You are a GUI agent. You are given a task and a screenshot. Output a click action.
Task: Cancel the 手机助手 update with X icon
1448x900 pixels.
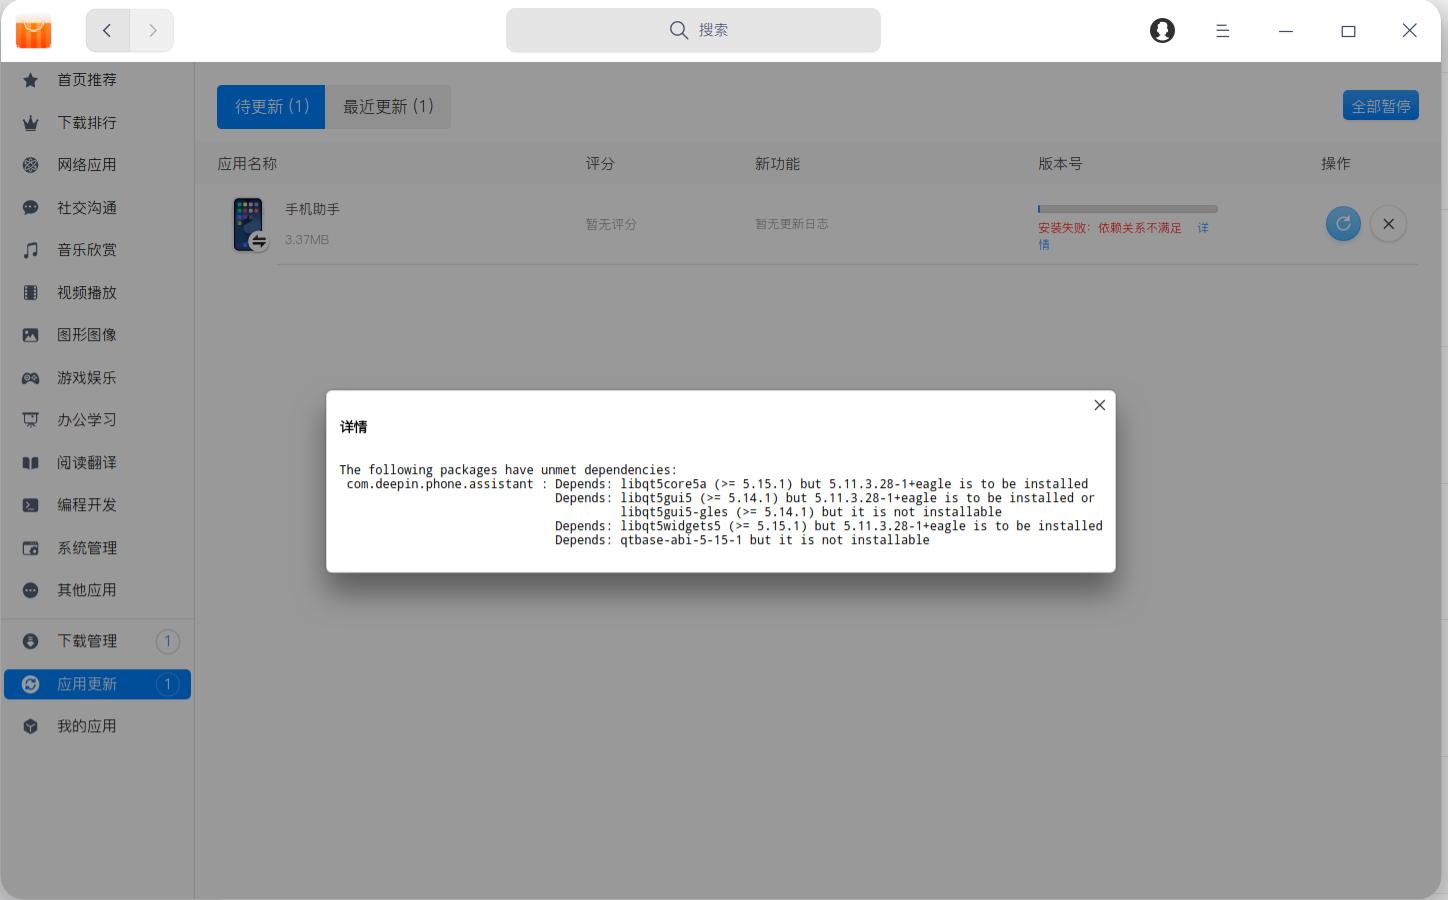pyautogui.click(x=1388, y=224)
